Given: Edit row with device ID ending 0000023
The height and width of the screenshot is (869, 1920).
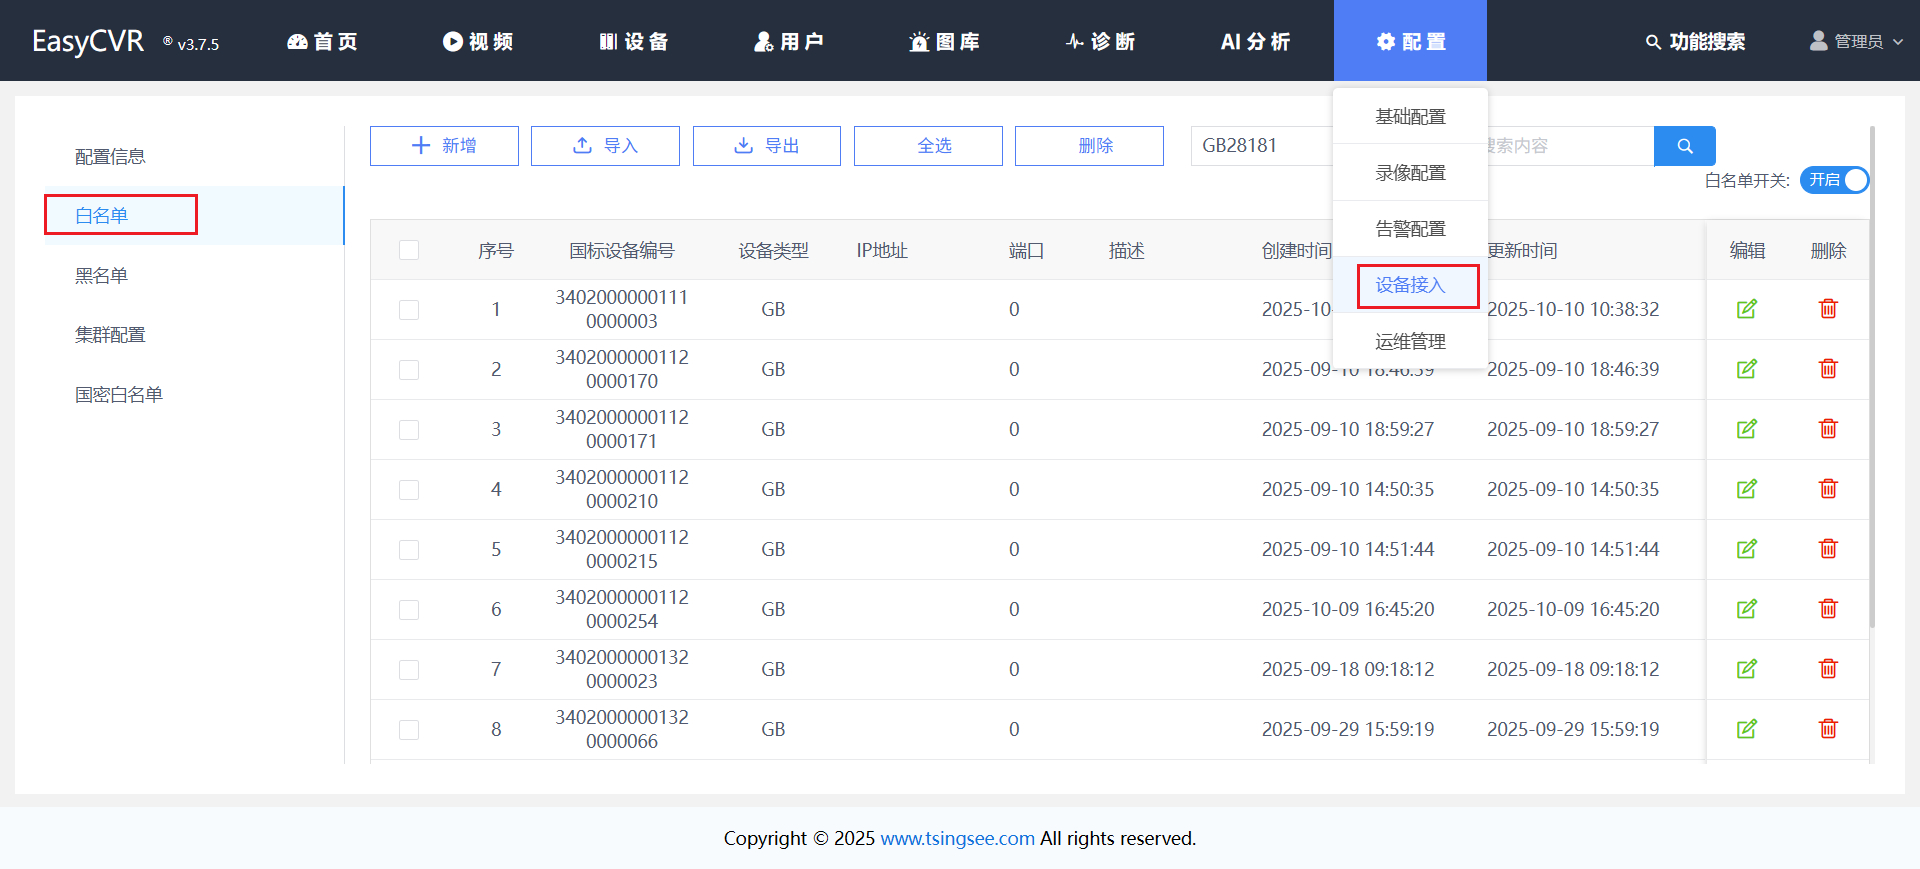Looking at the screenshot, I should pos(1747,669).
